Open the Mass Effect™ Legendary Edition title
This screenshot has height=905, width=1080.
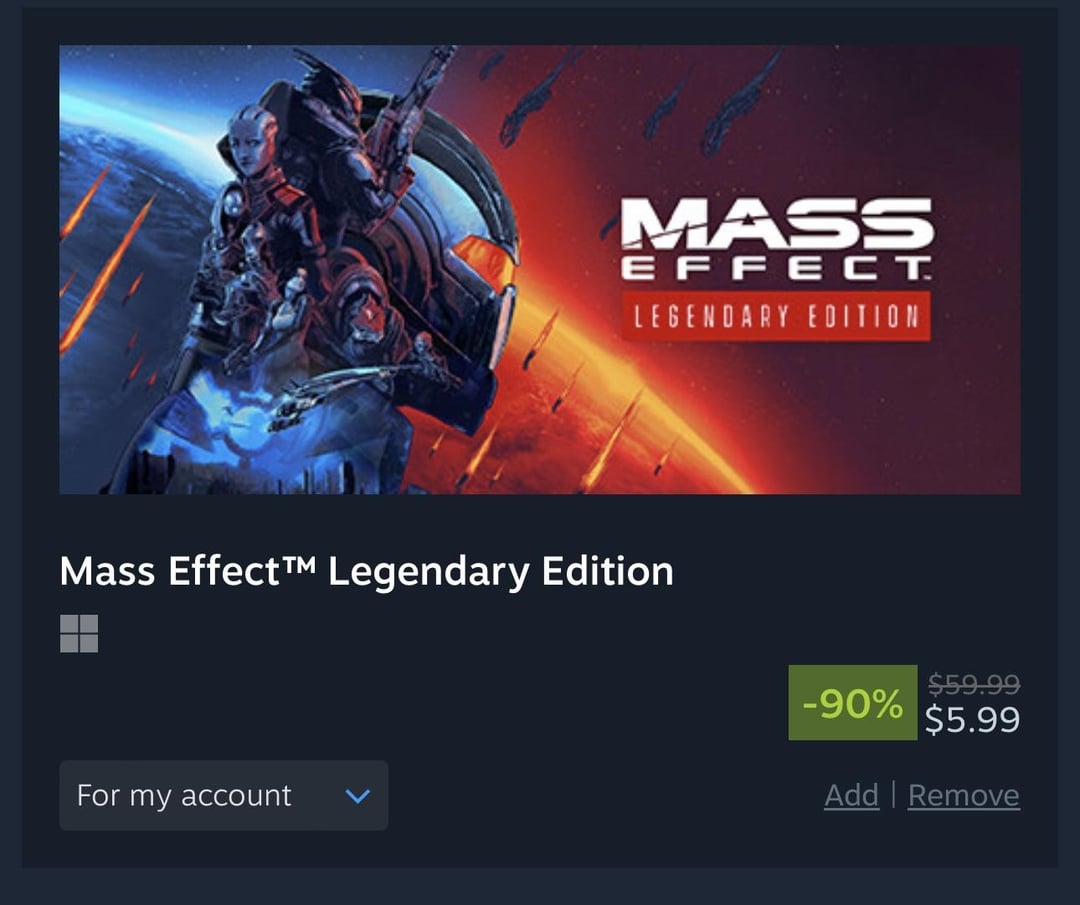(x=366, y=572)
